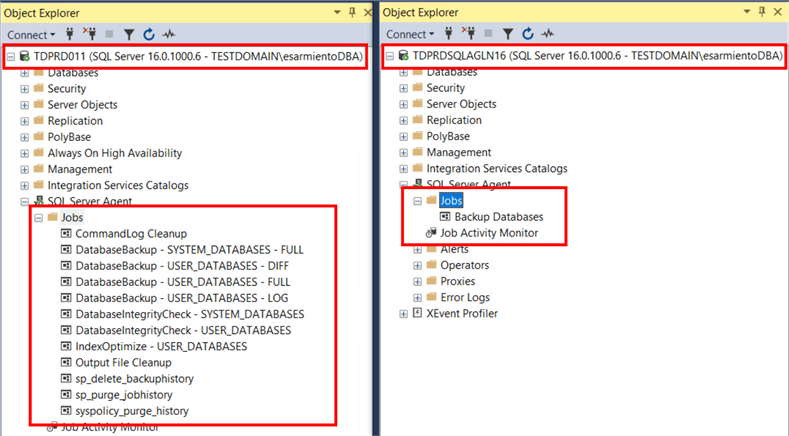Expand Security folder under TDPRD011
This screenshot has height=436, width=789.
pos(24,89)
